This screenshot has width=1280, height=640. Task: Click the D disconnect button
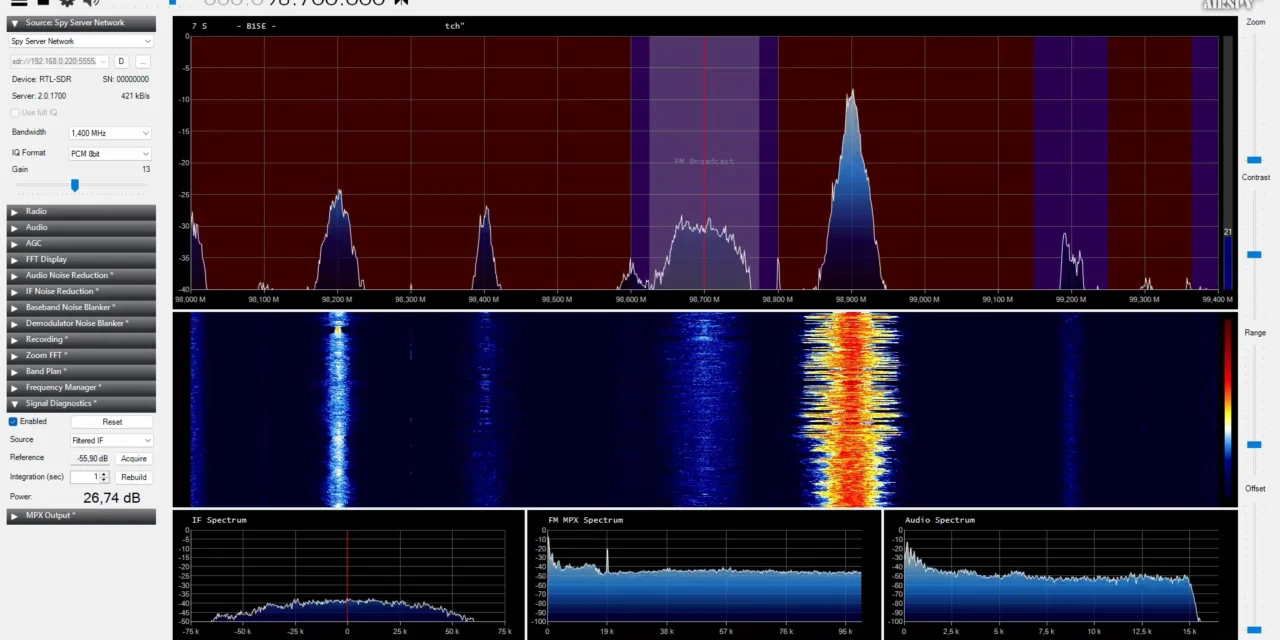(x=121, y=61)
